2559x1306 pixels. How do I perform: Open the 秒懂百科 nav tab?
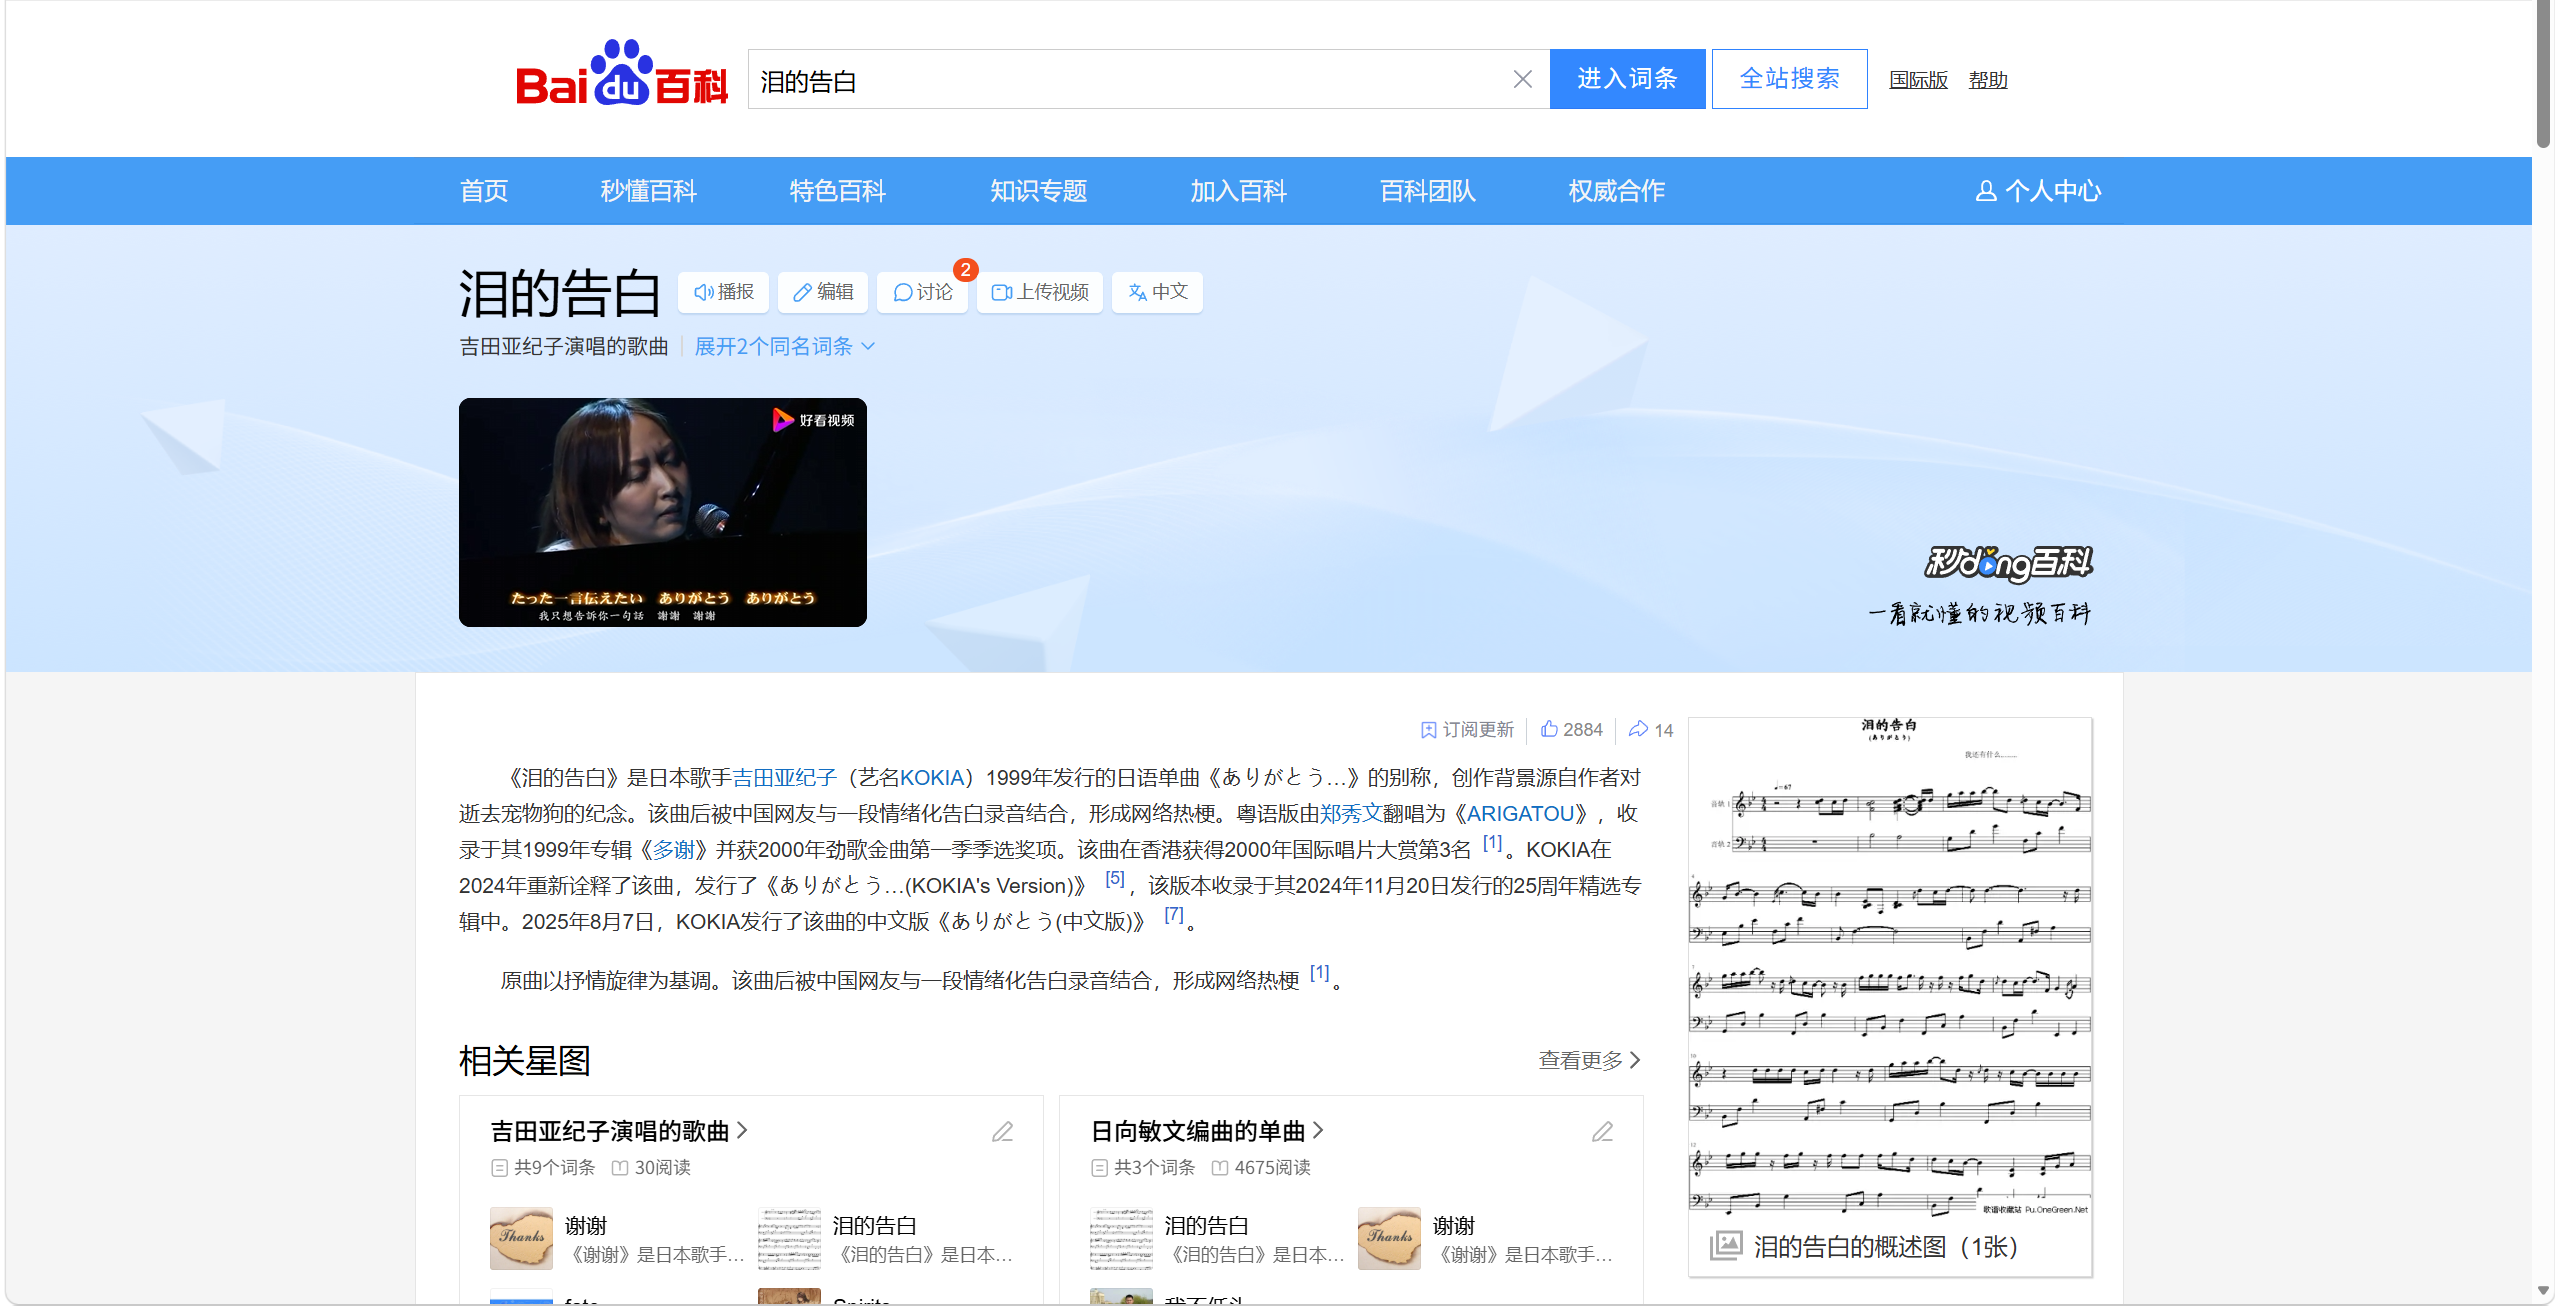pyautogui.click(x=648, y=191)
